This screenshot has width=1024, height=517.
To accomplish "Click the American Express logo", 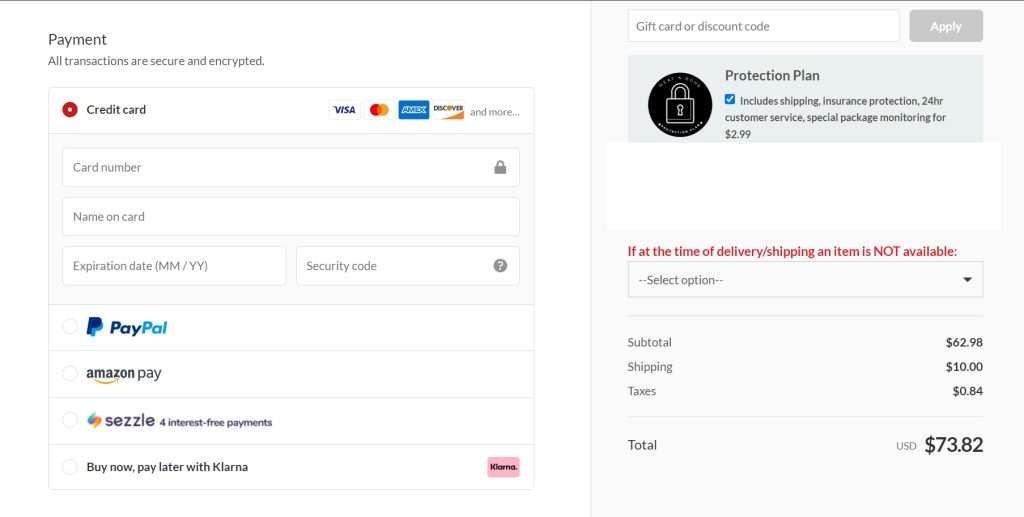I will 413,110.
